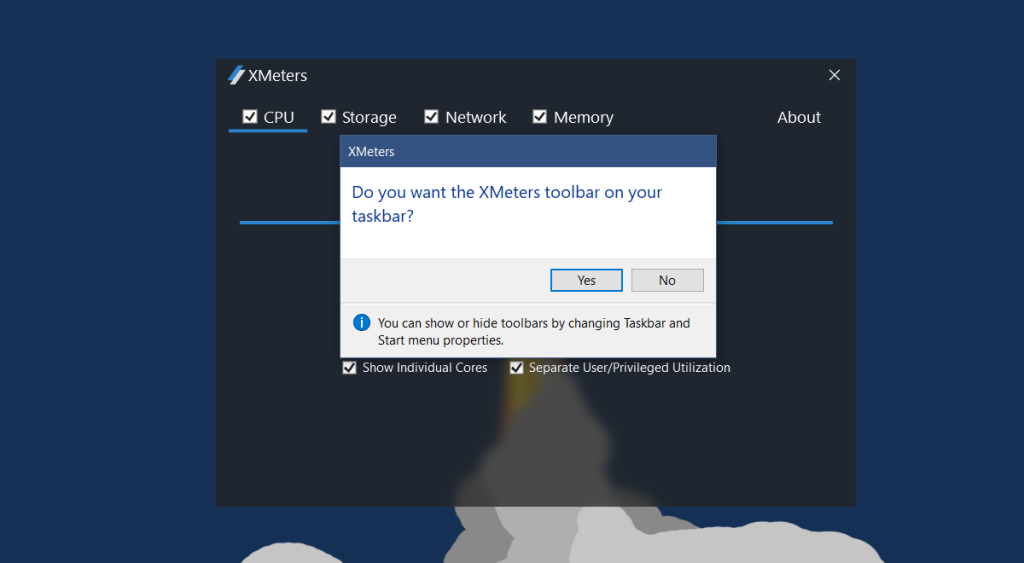The height and width of the screenshot is (563, 1024).
Task: Toggle the CPU checkbox
Action: click(x=249, y=116)
